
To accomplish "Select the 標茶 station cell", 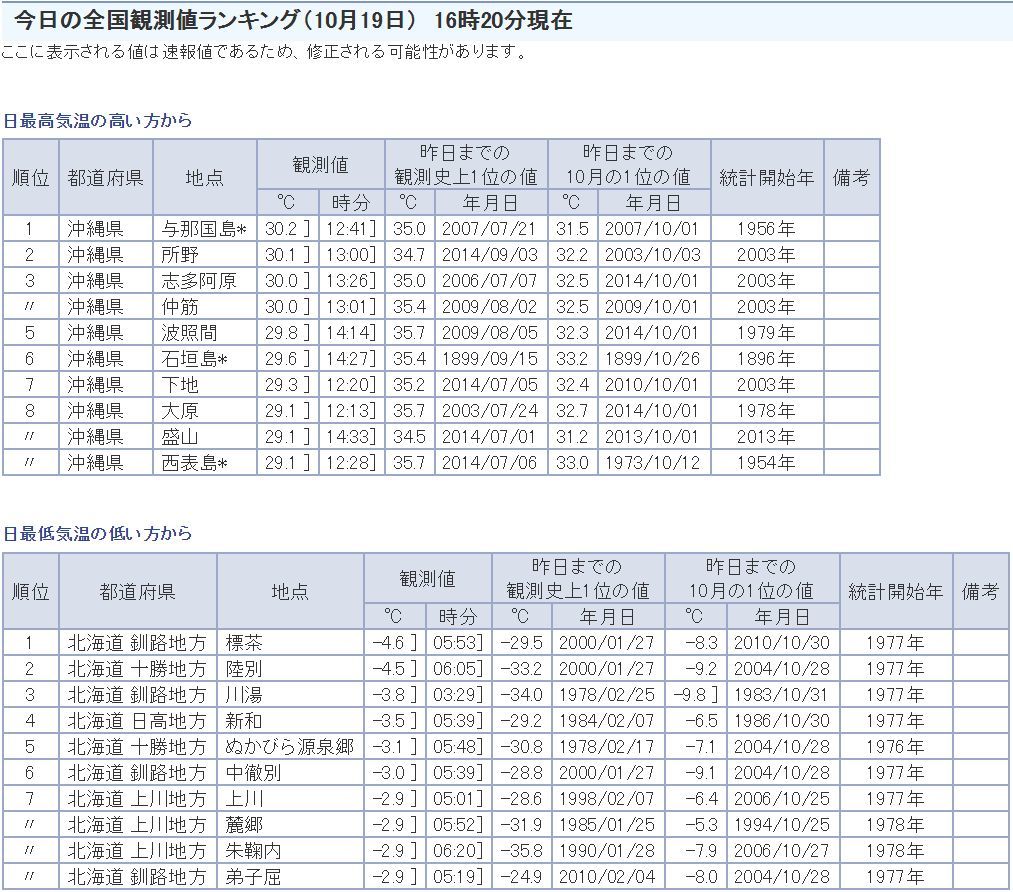I will 290,643.
